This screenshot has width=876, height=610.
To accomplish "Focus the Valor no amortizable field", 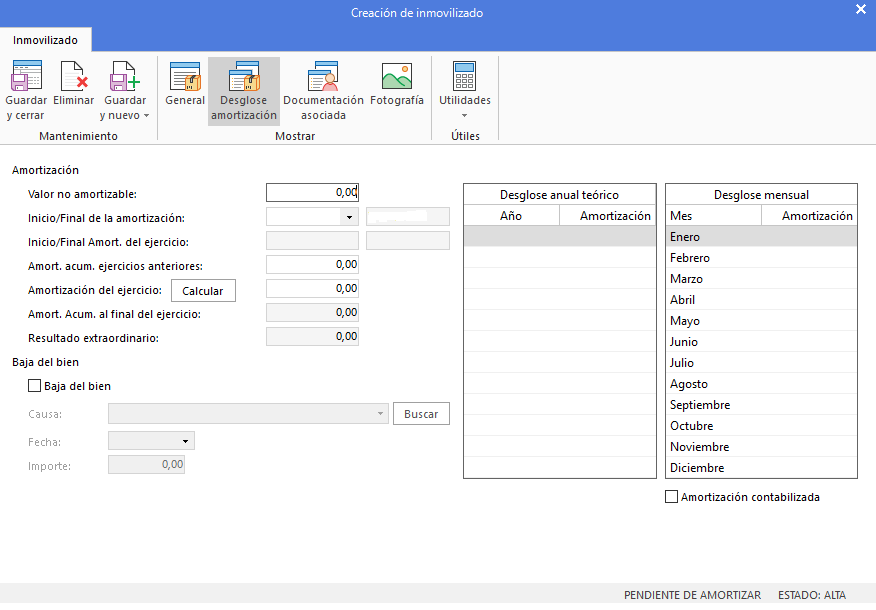I will pyautogui.click(x=312, y=193).
